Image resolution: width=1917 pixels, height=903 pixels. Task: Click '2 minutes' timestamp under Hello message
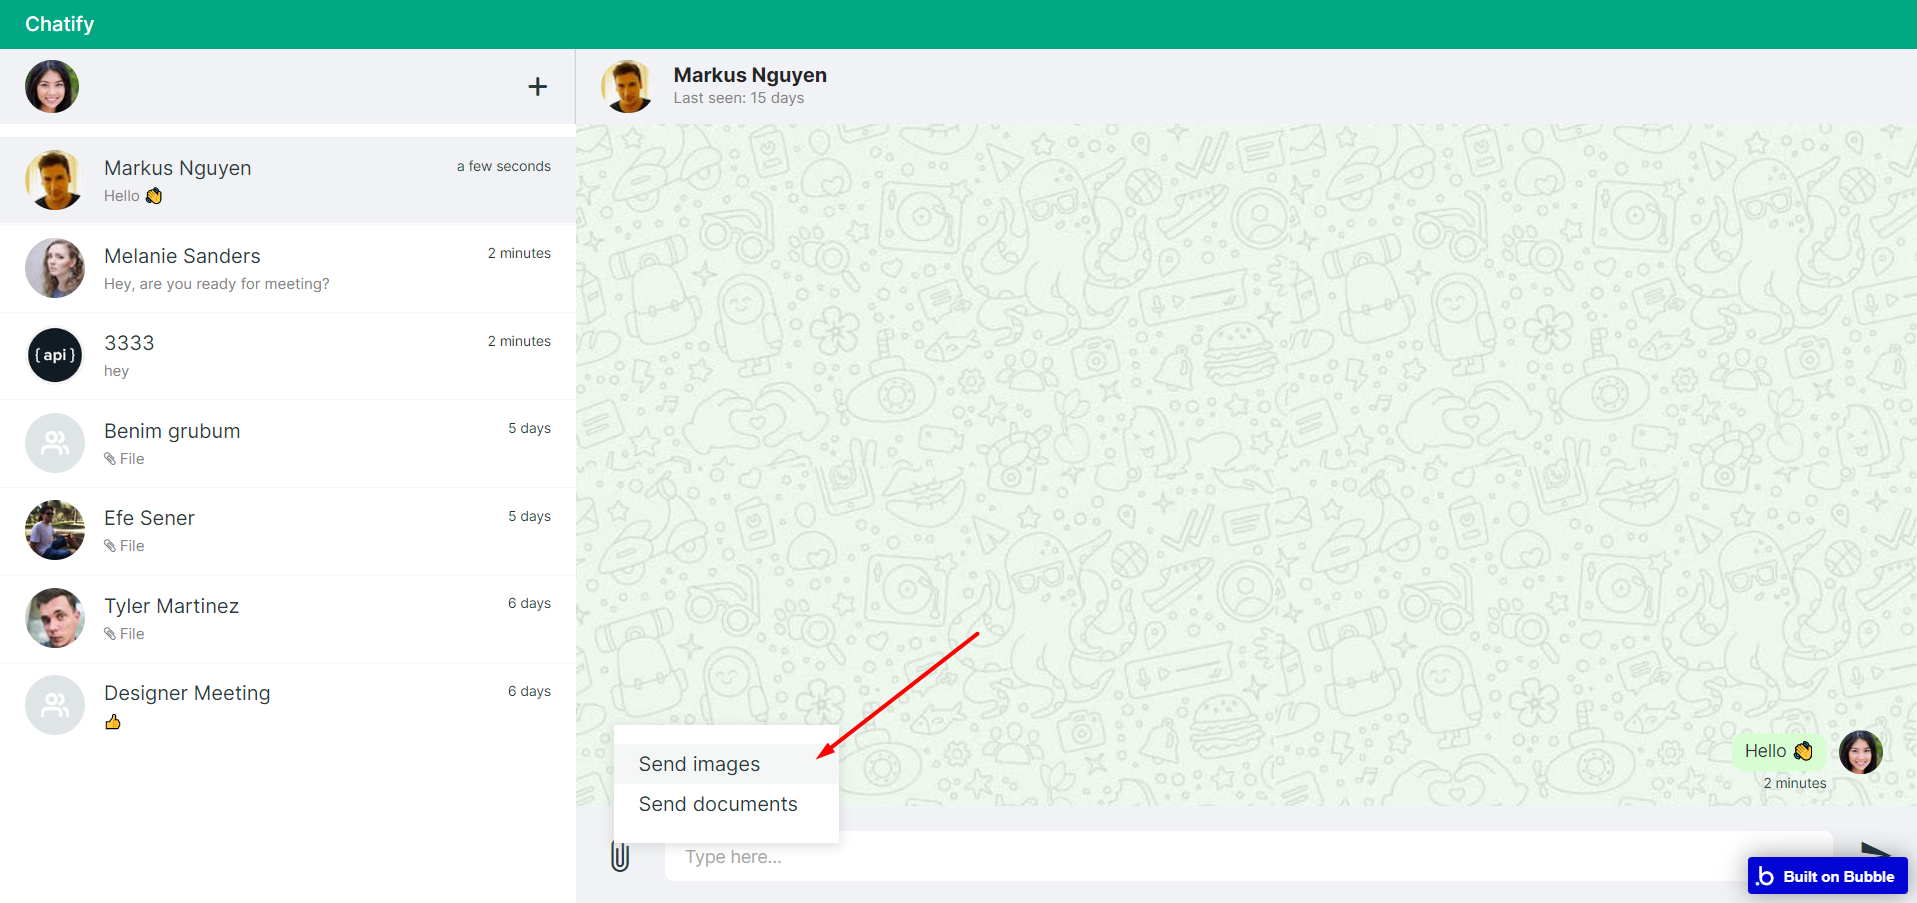tap(1794, 783)
